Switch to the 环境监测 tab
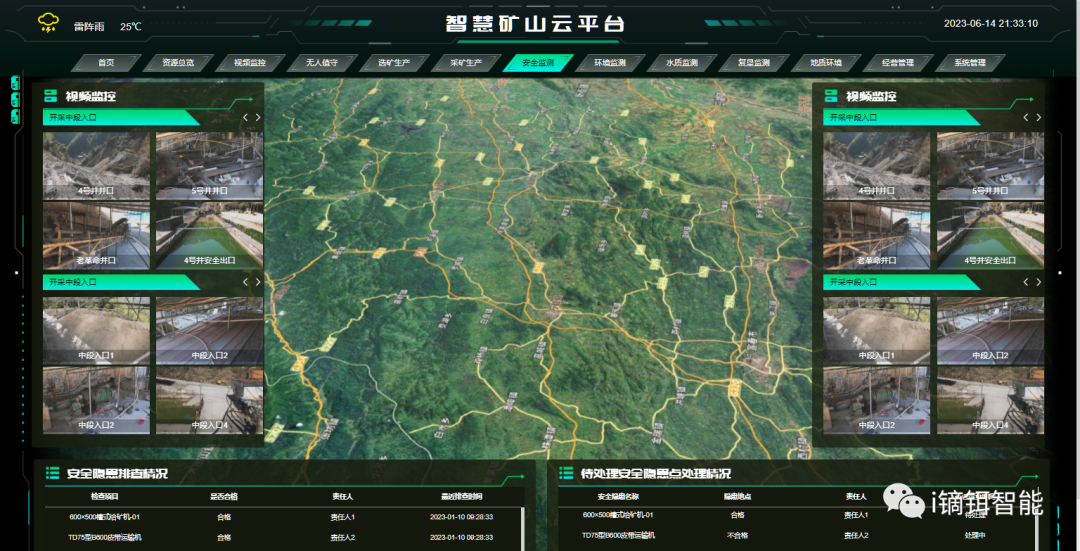 609,63
